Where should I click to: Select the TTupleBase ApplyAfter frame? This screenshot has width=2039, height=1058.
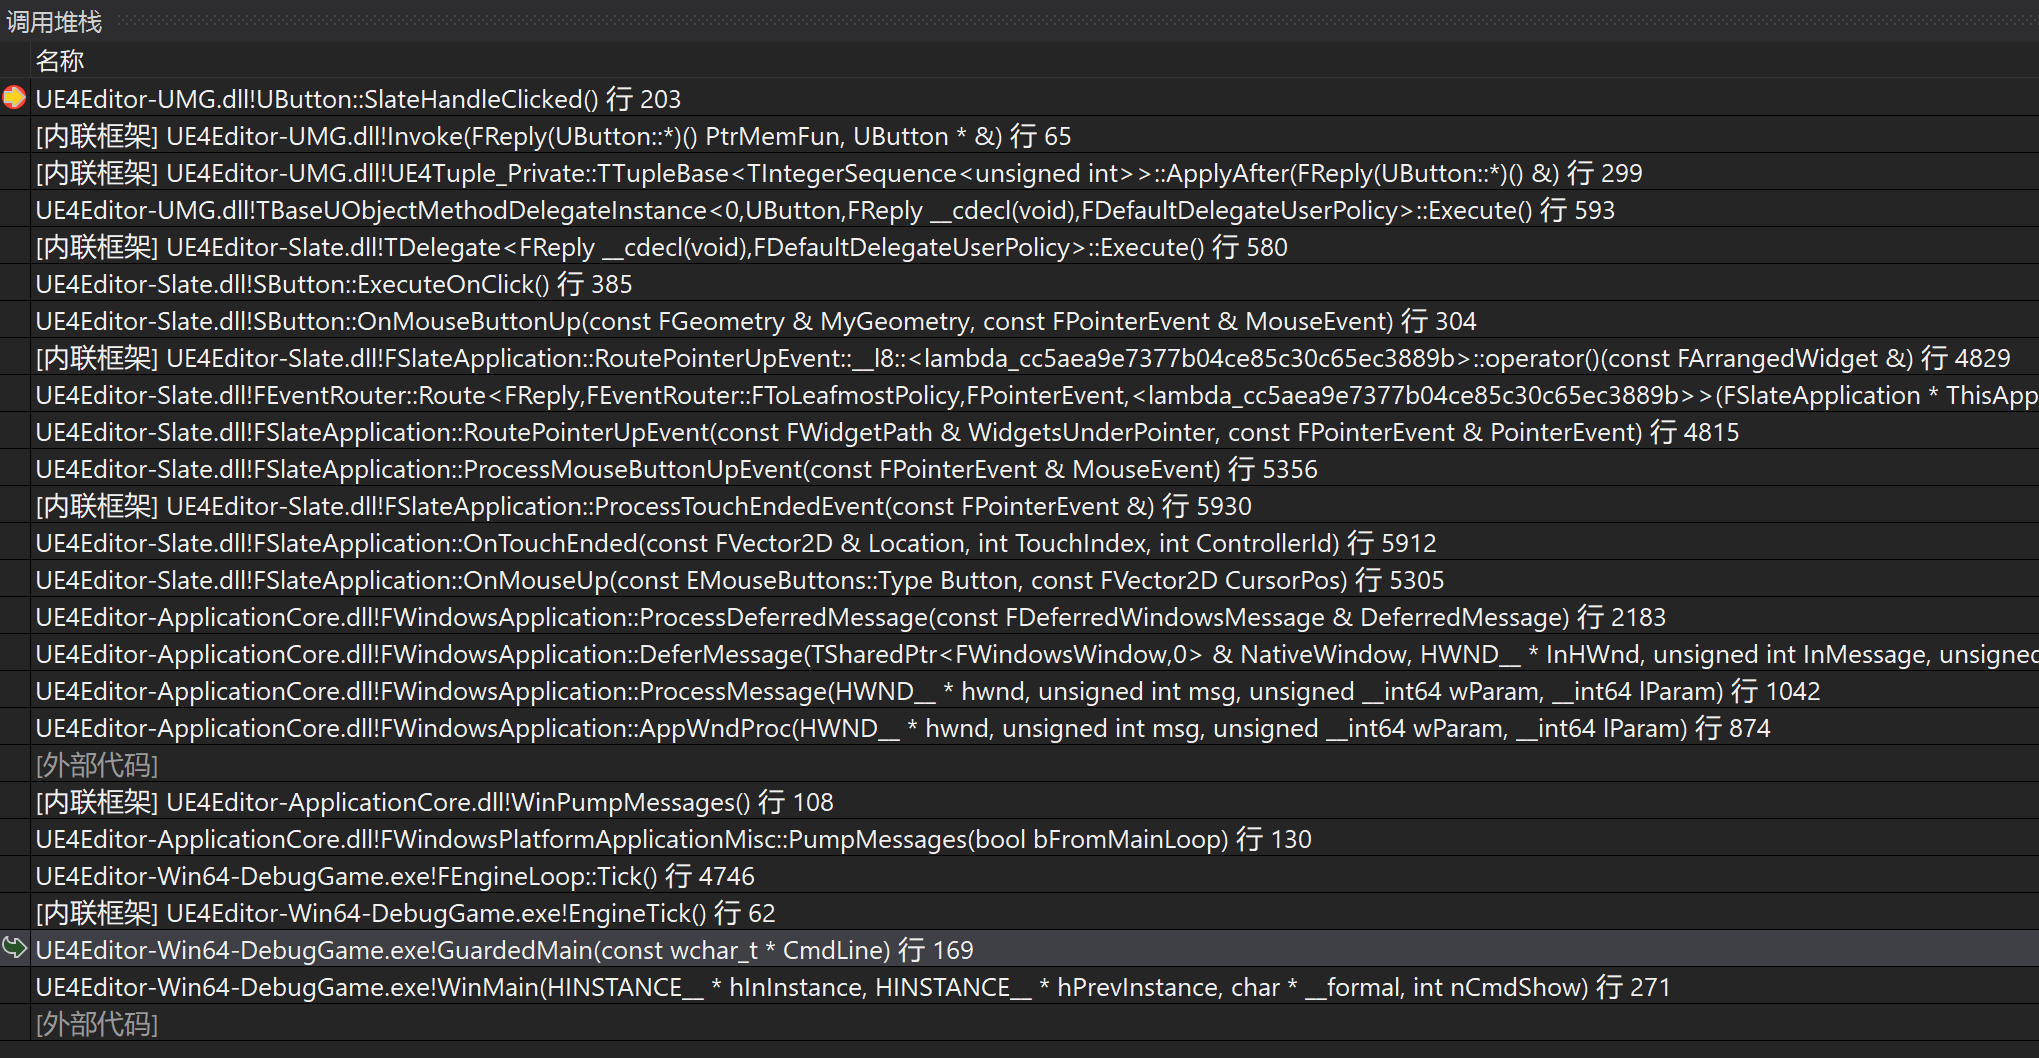tap(838, 173)
